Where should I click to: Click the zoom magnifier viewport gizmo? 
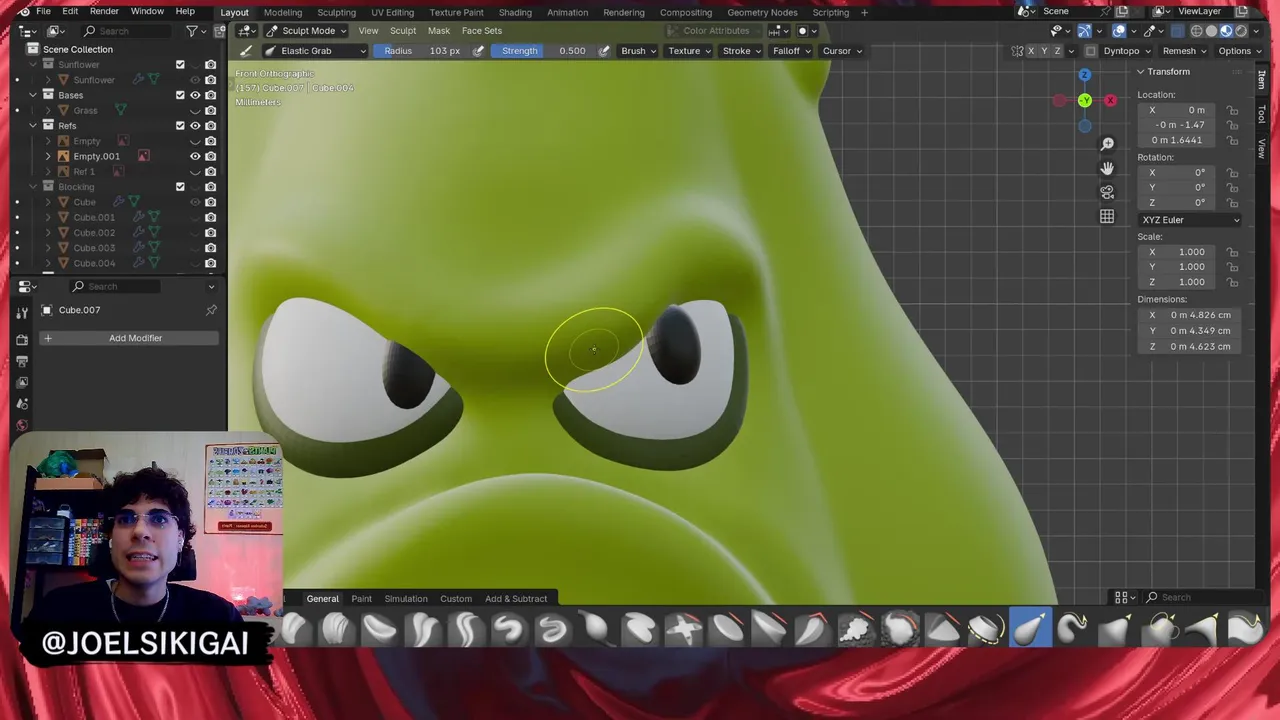1107,144
